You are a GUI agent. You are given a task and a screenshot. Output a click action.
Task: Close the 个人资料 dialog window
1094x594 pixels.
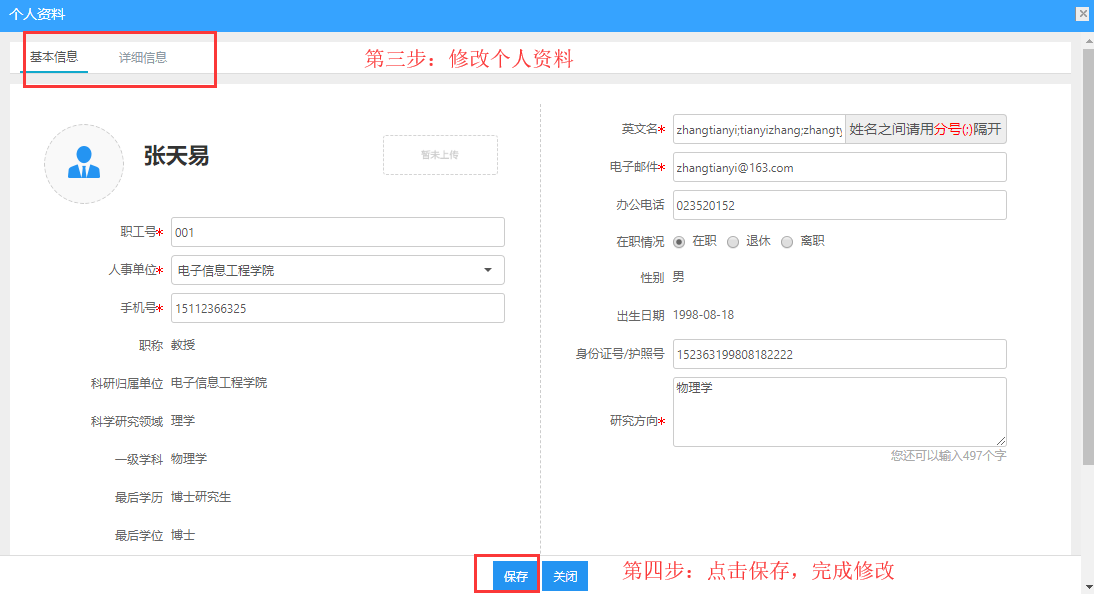pyautogui.click(x=1082, y=14)
